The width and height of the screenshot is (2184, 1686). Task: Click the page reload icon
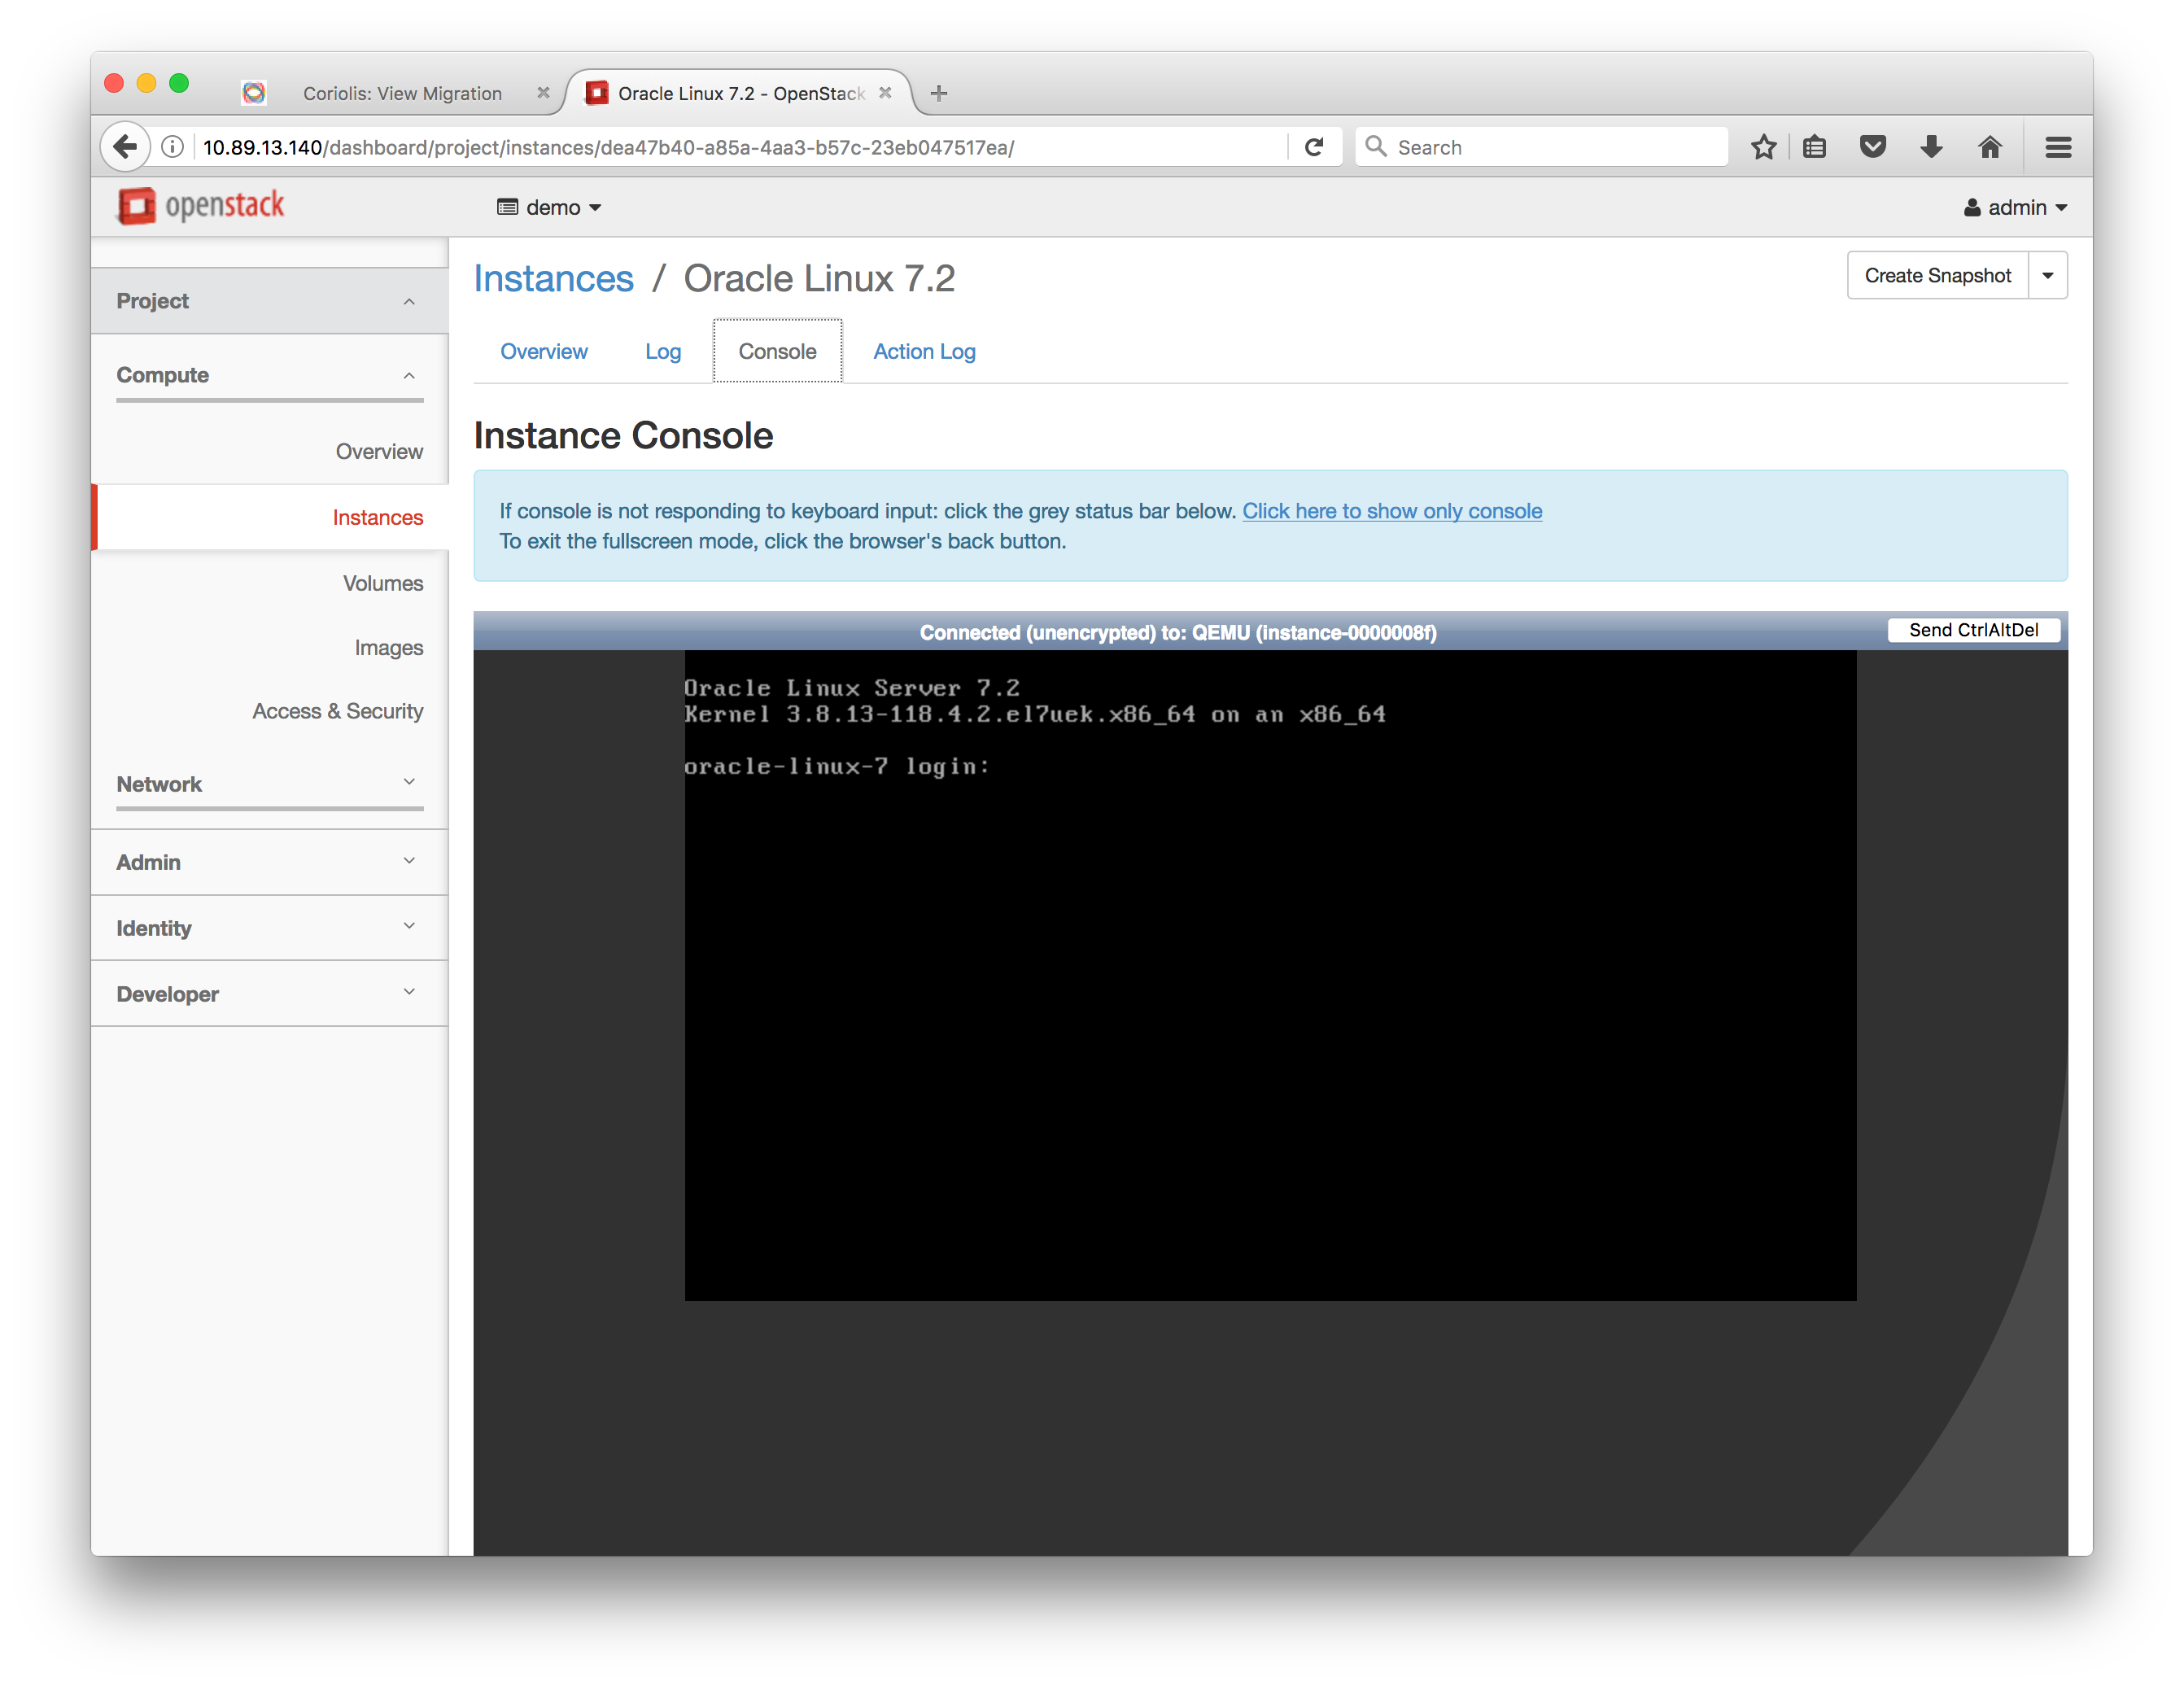[1315, 146]
